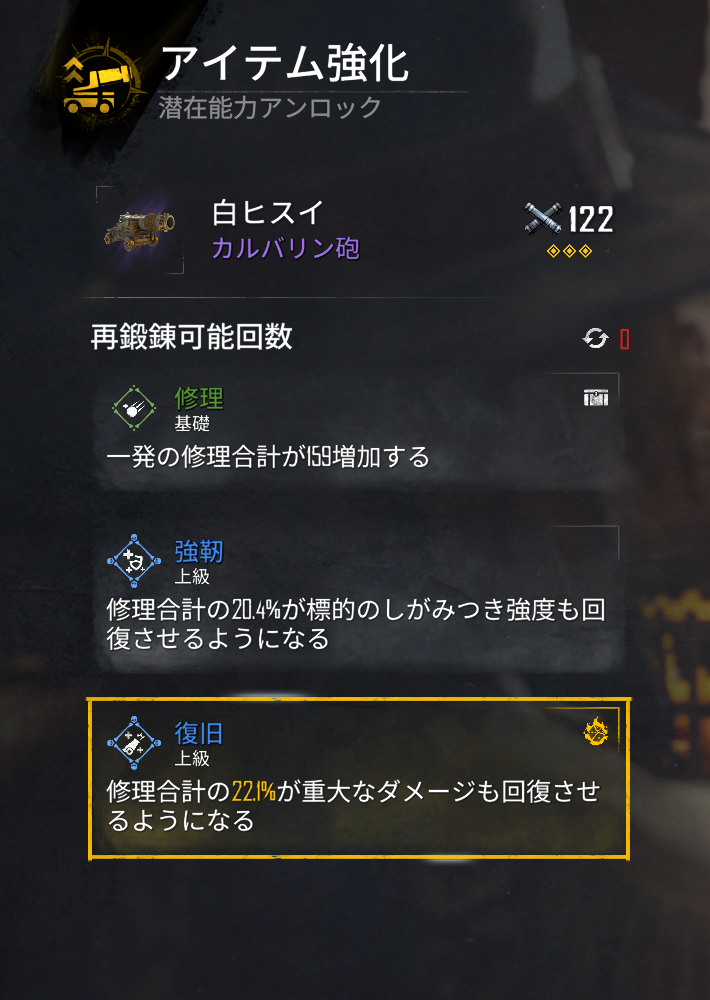Select the highlighted 復旧 perk row
This screenshot has height=1000, width=710.
tap(359, 779)
